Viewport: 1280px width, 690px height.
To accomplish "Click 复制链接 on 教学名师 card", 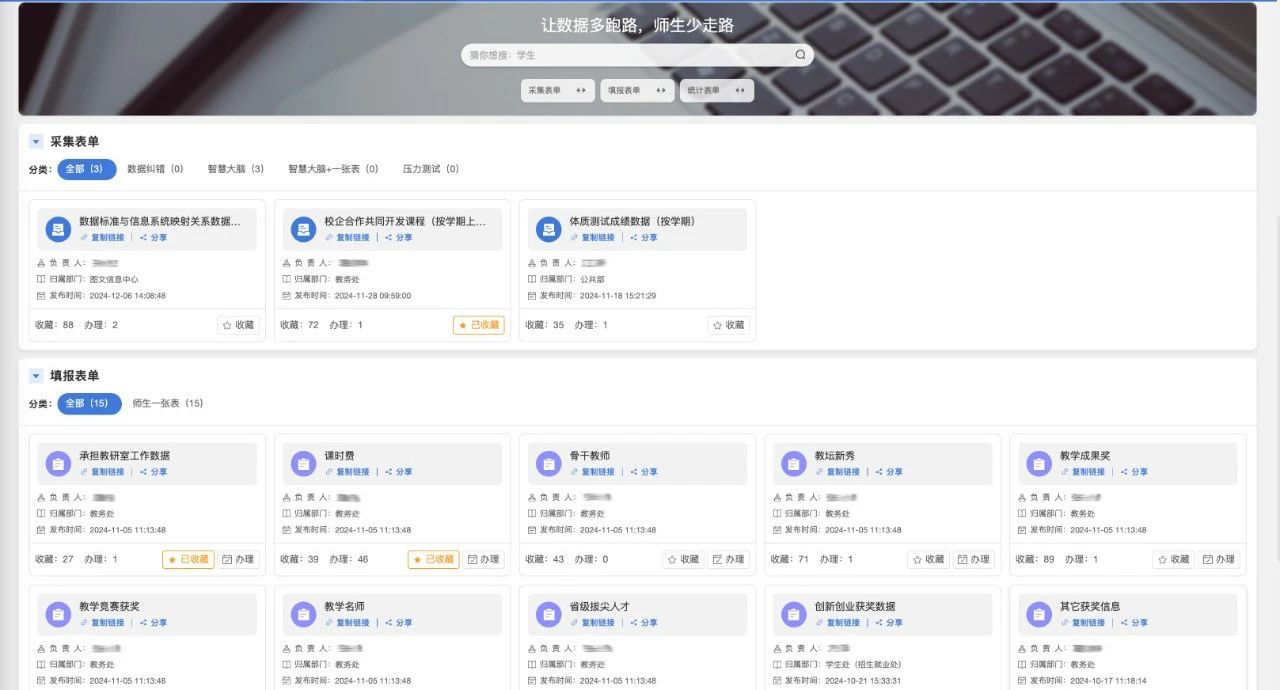I will pos(352,623).
